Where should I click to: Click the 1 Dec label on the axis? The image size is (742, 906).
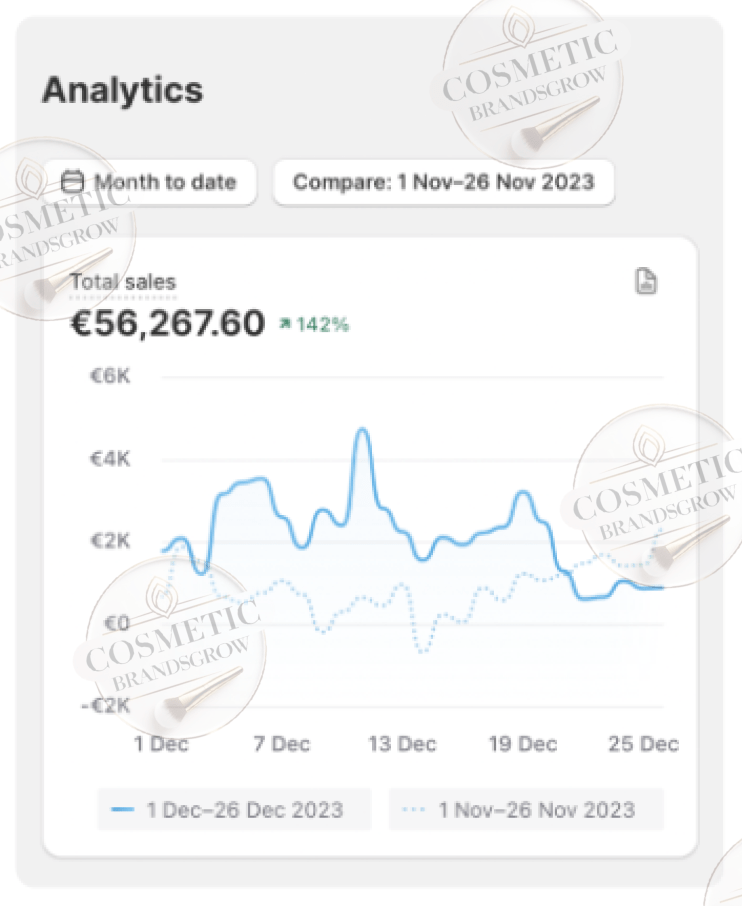pyautogui.click(x=162, y=744)
